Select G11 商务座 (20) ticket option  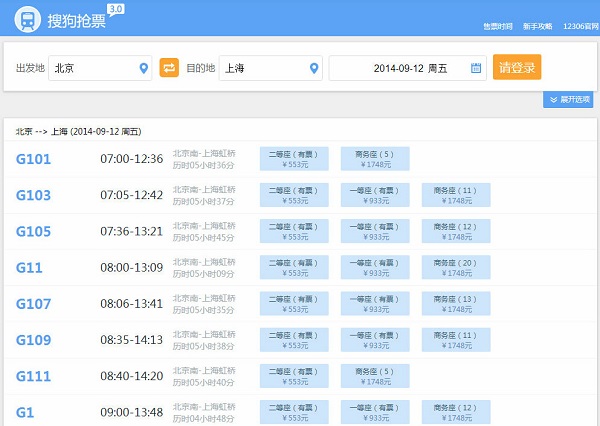pos(456,267)
